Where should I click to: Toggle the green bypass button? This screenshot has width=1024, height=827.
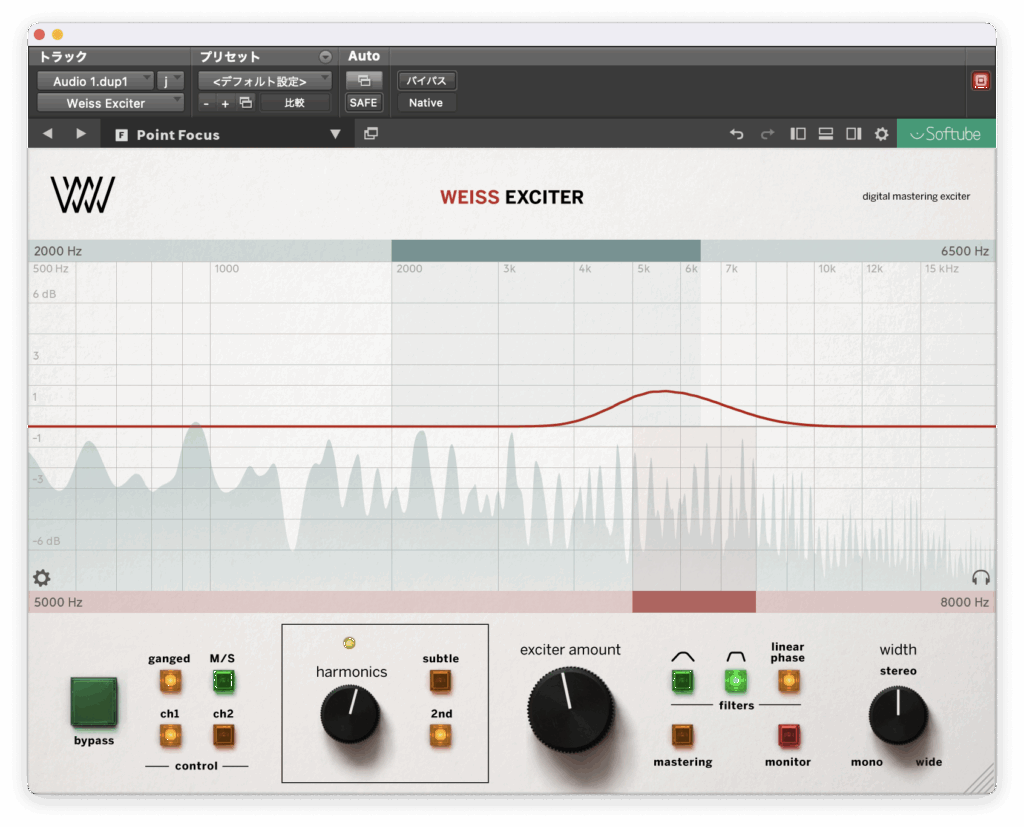(x=94, y=702)
